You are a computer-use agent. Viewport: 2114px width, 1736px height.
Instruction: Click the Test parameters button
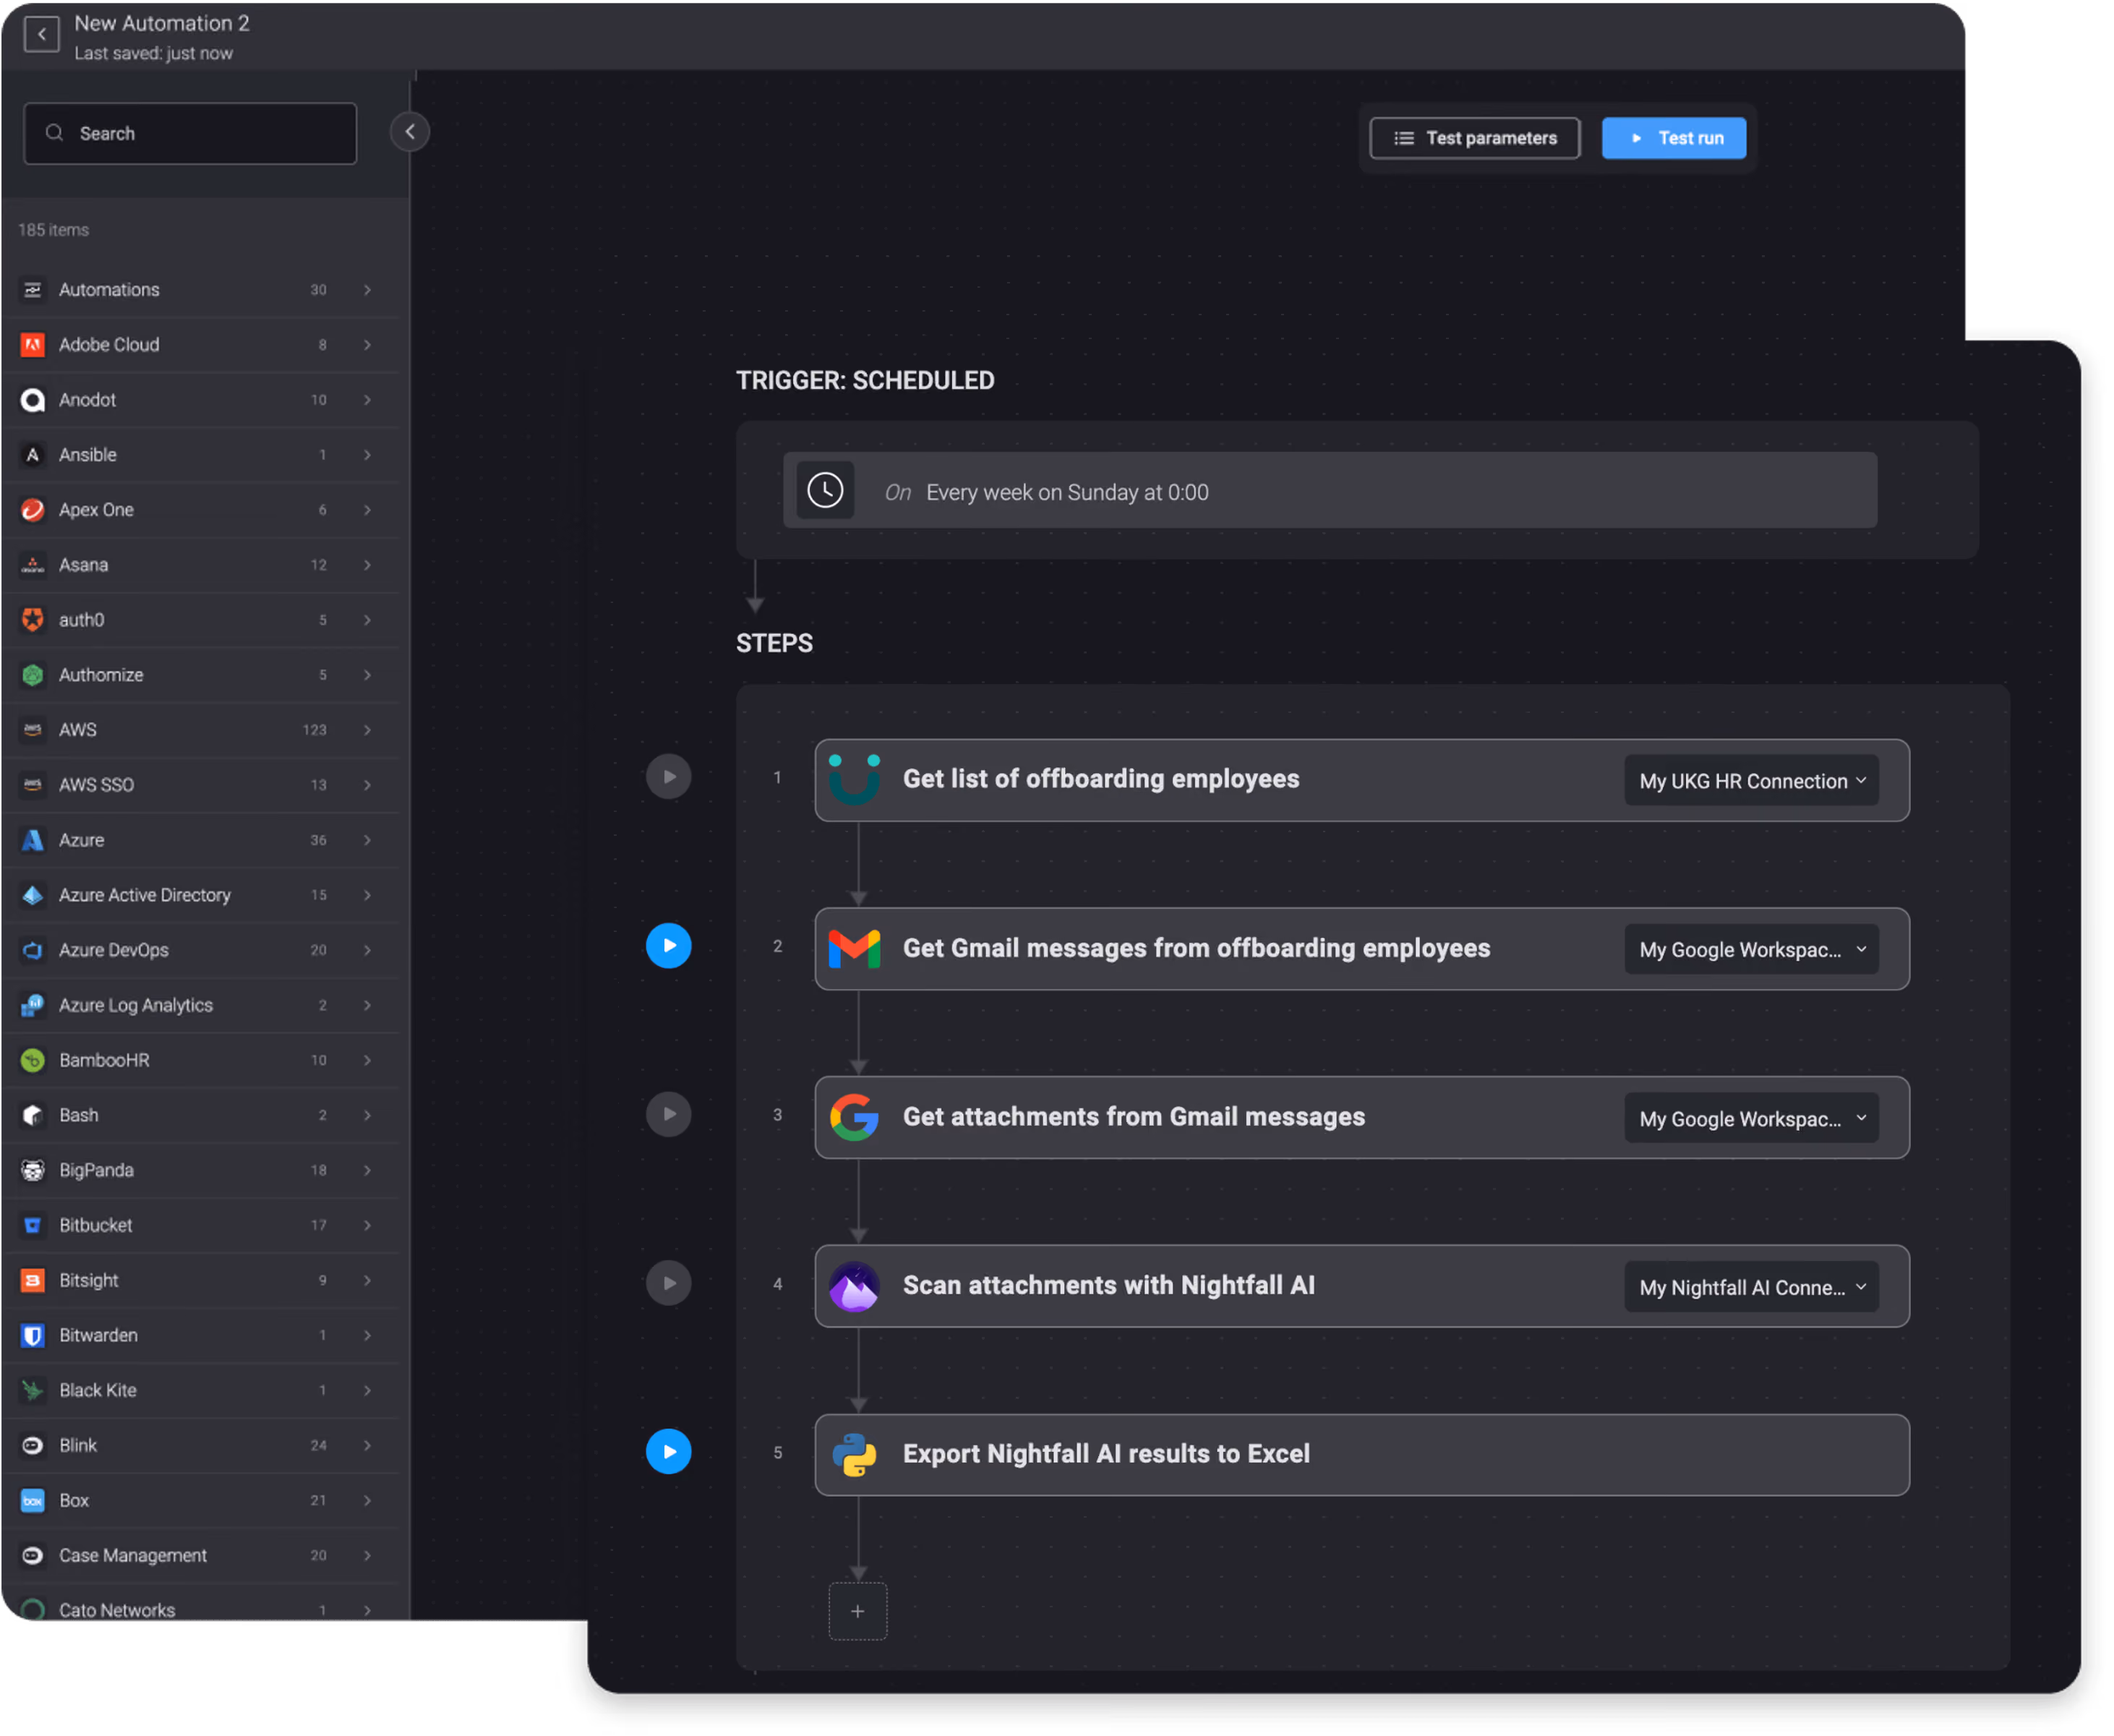coord(1476,138)
